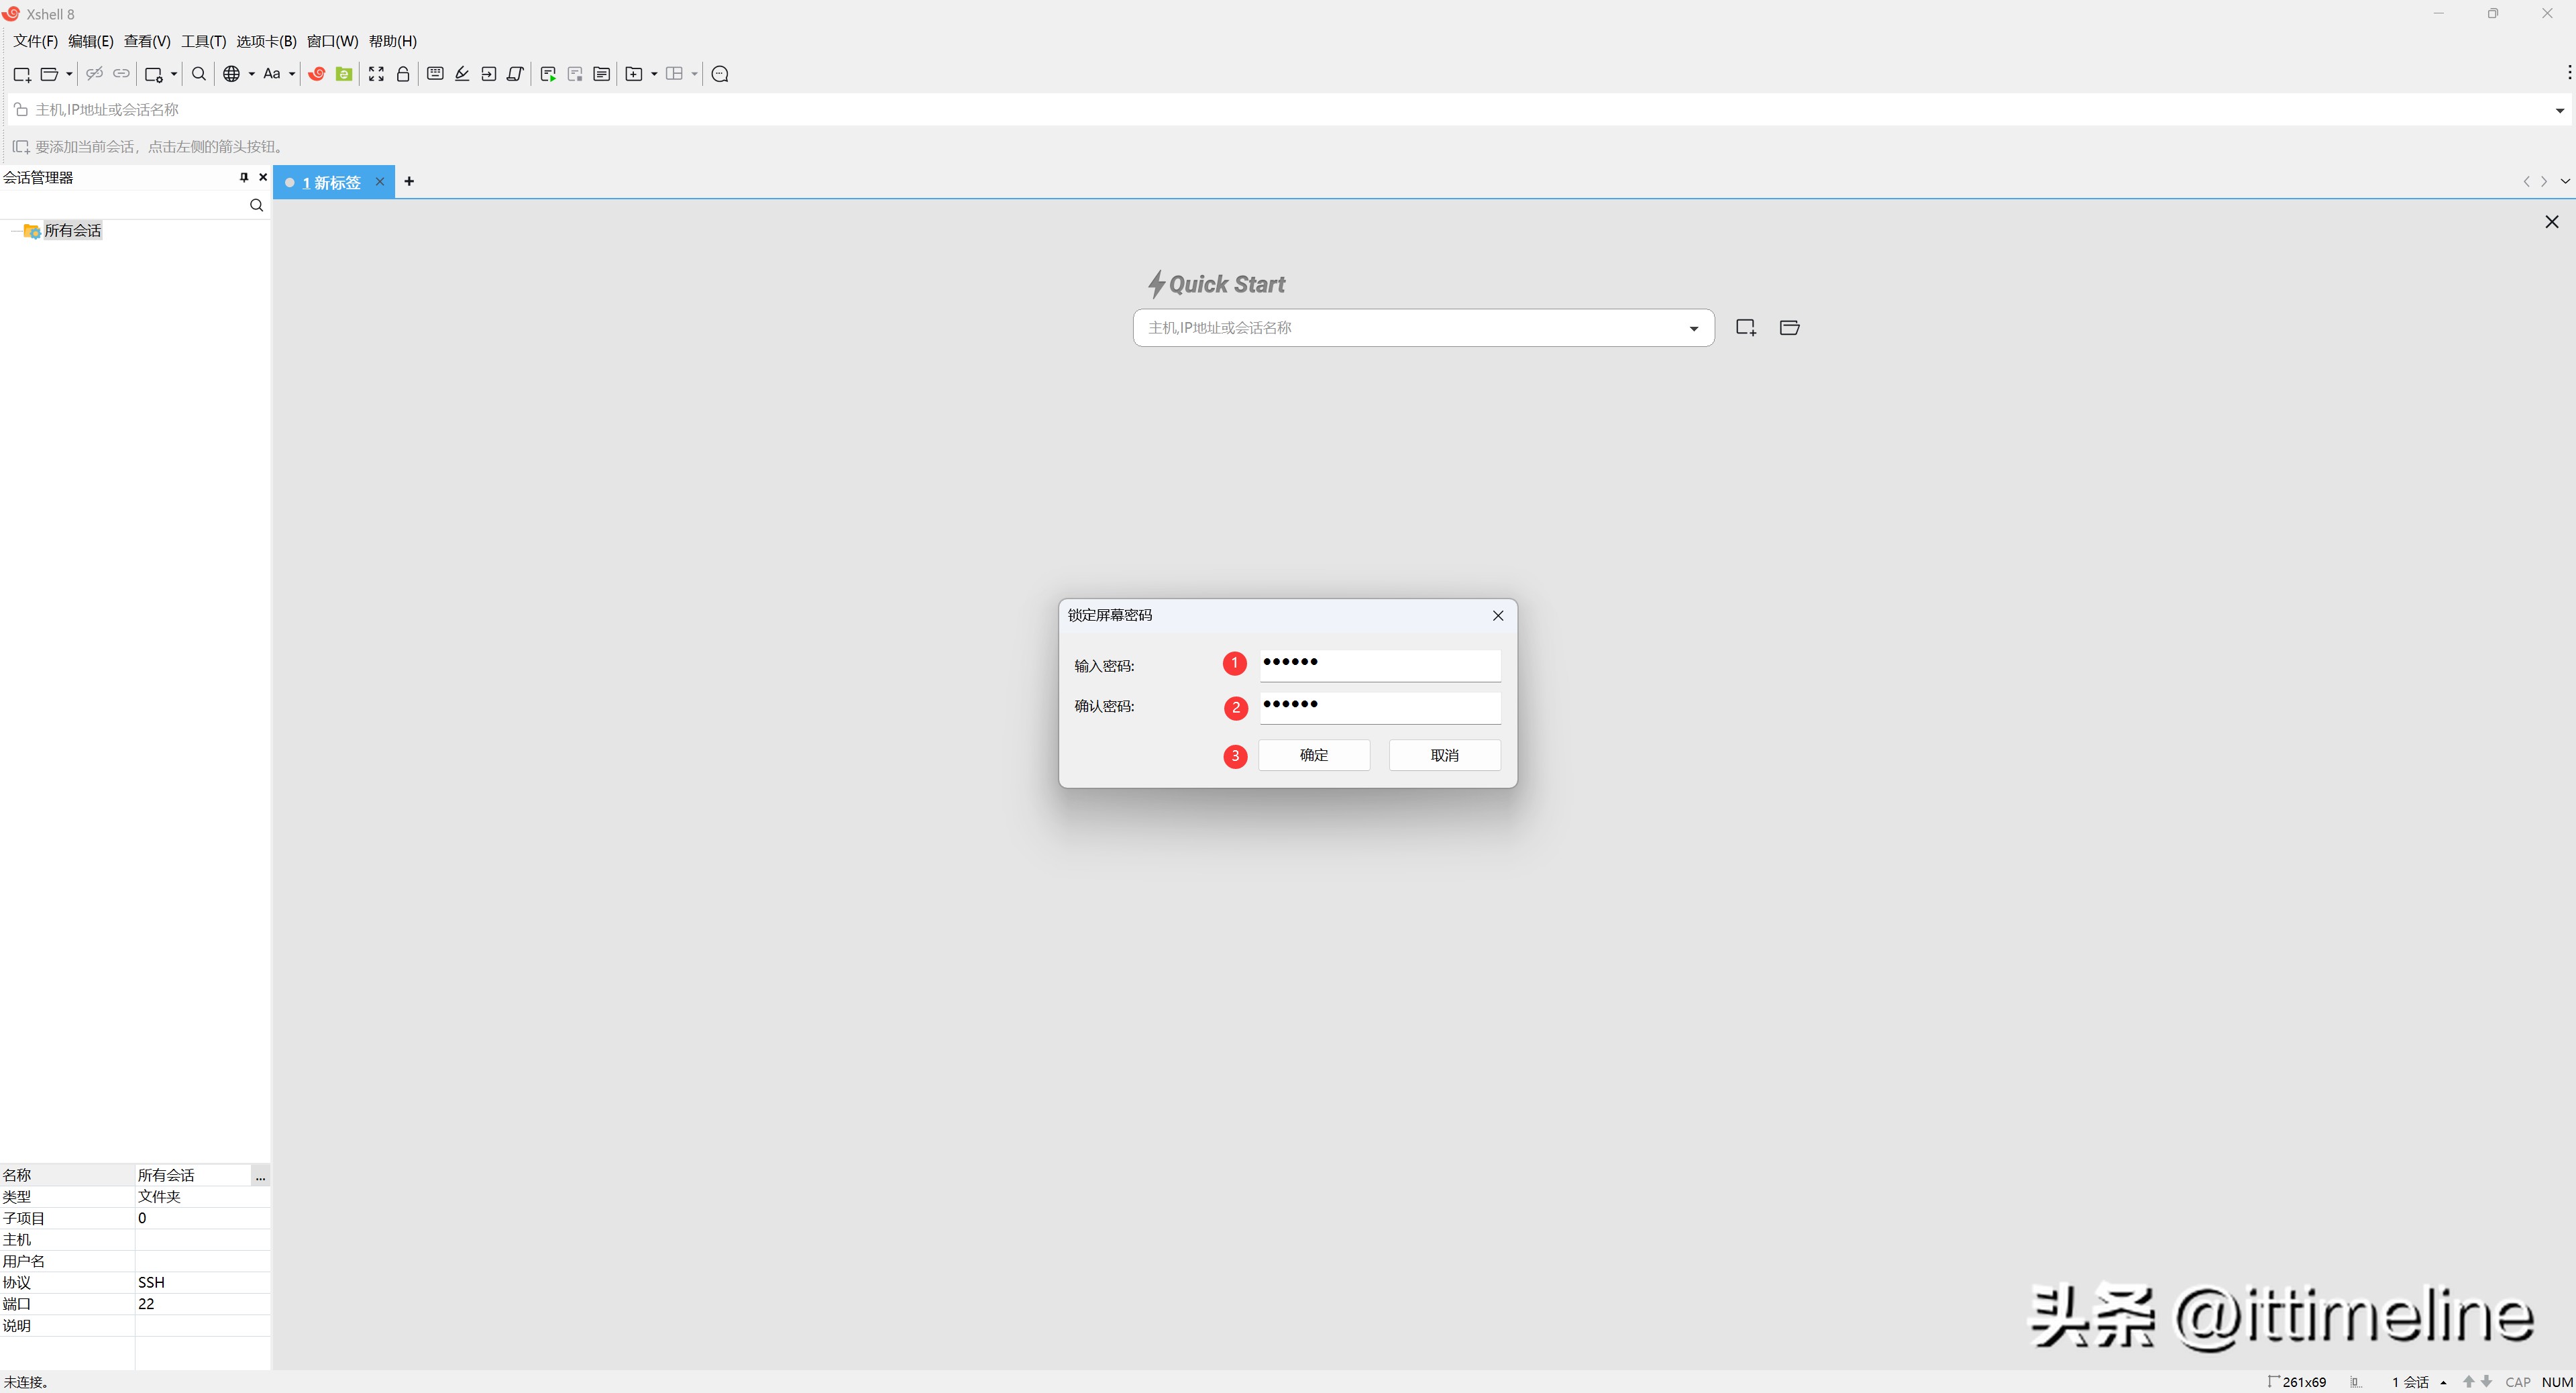The height and width of the screenshot is (1393, 2576).
Task: Click the new session toolbar icon
Action: click(21, 74)
